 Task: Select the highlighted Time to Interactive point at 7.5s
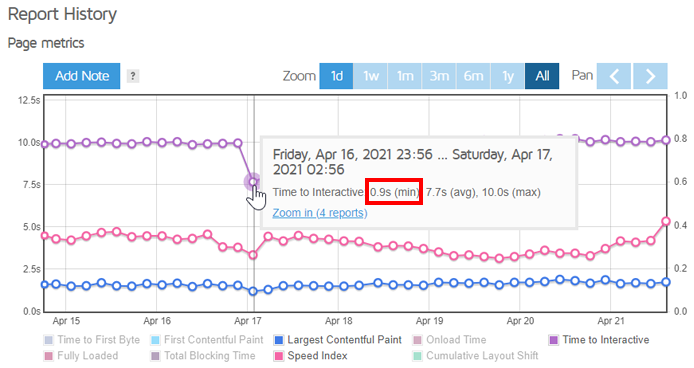pyautogui.click(x=253, y=182)
